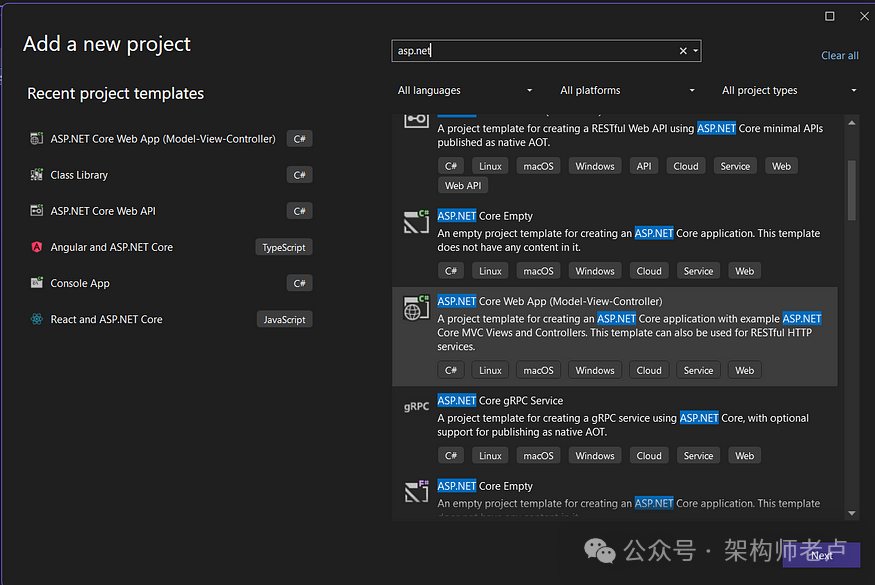Select Console App in recent templates
Screen dimensions: 875x585
pyautogui.click(x=80, y=283)
